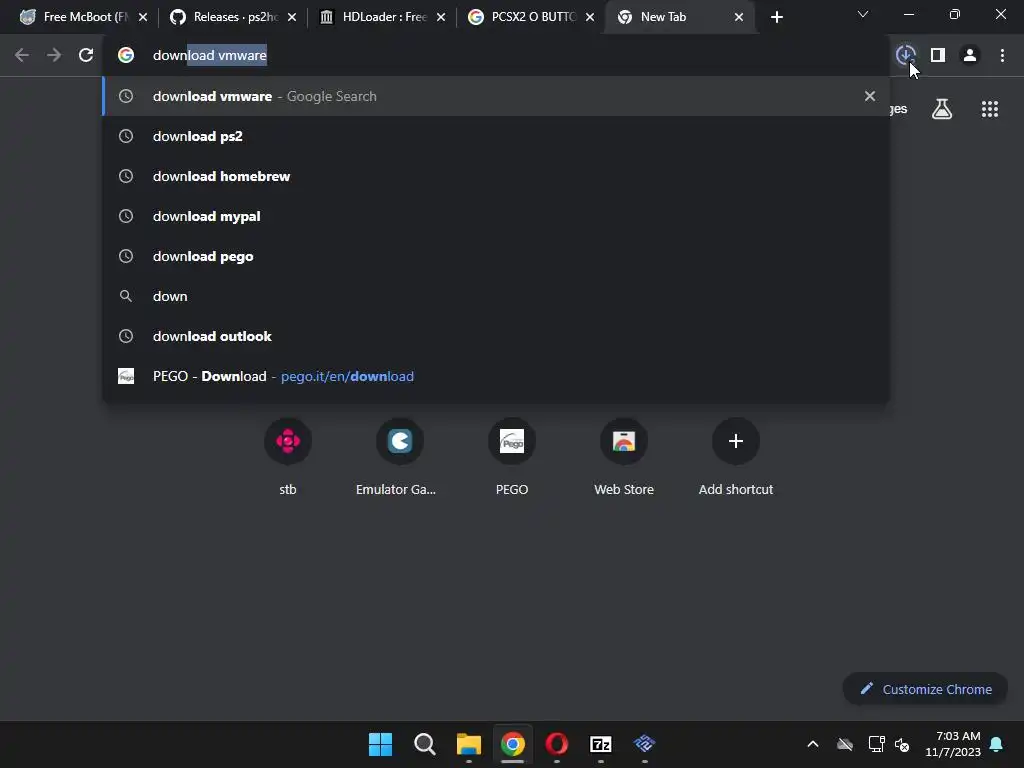The height and width of the screenshot is (768, 1024).
Task: Open the tab search chevron
Action: pyautogui.click(x=863, y=14)
